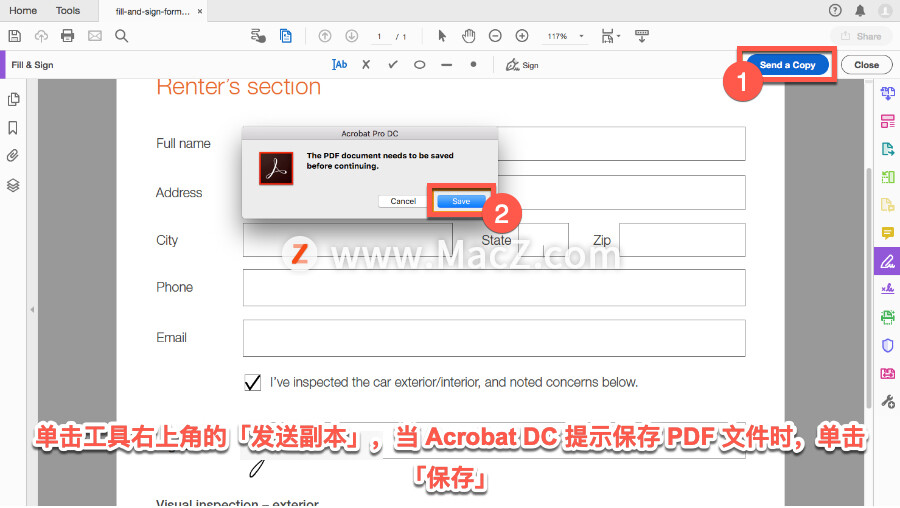Go to previous page arrow

(x=325, y=36)
